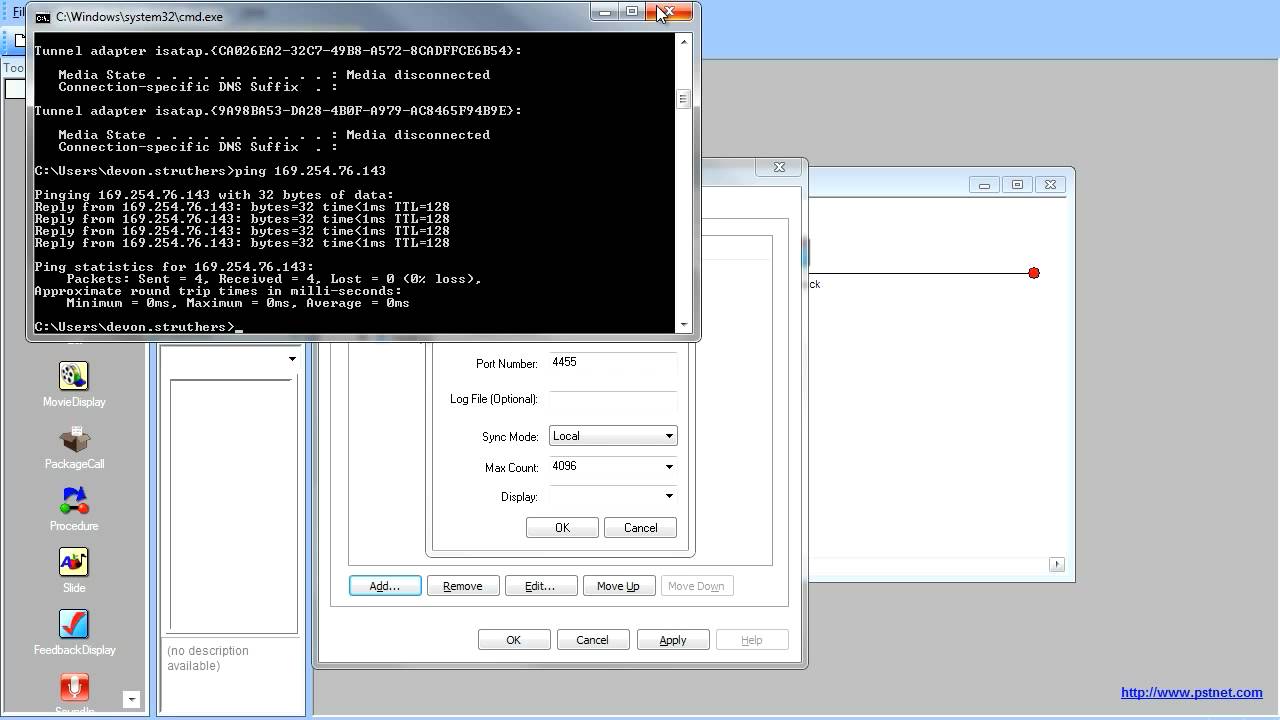Open the Display dropdown

coord(669,497)
